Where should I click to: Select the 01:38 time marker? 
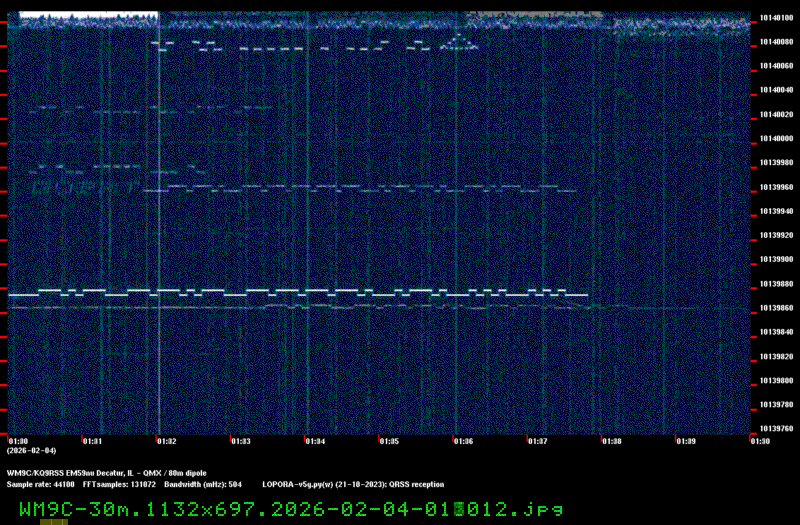click(611, 440)
